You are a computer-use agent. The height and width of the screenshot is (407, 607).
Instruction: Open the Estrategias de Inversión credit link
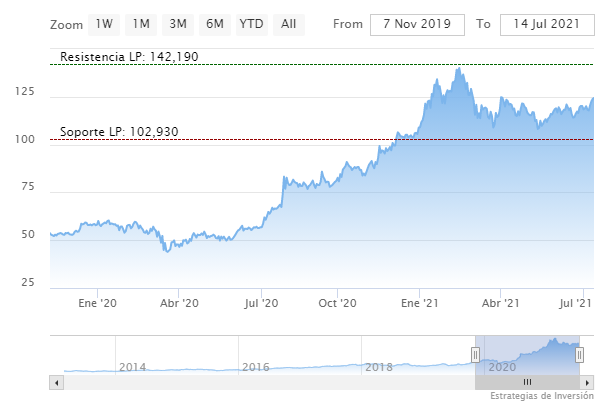pyautogui.click(x=540, y=398)
